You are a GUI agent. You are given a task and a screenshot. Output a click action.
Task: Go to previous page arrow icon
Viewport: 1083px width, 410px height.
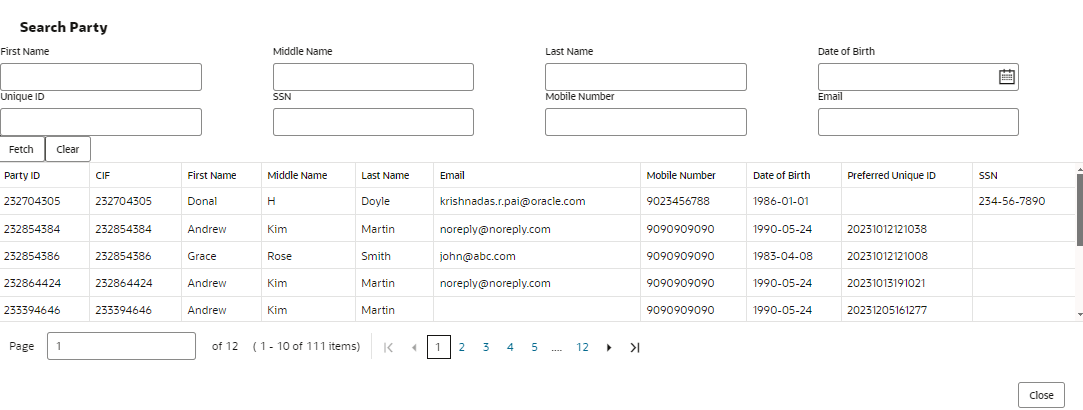coord(414,347)
